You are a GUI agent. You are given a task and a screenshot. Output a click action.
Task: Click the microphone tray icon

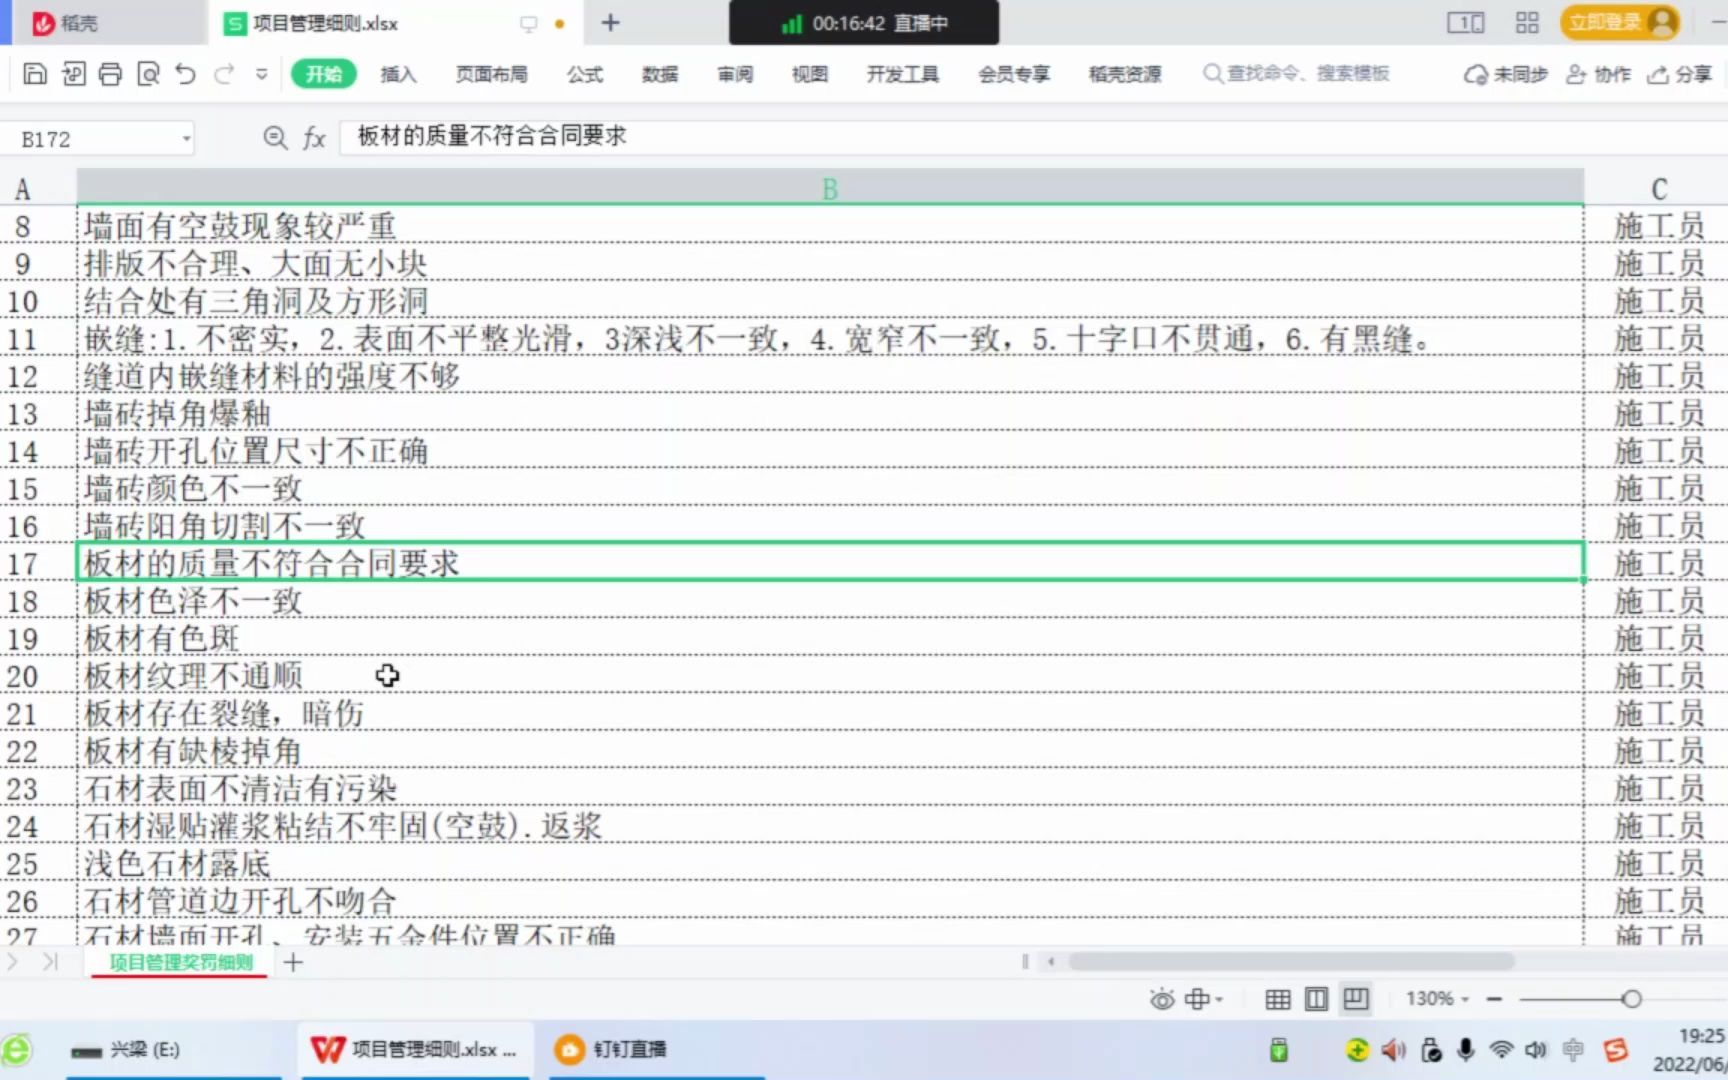[1465, 1049]
